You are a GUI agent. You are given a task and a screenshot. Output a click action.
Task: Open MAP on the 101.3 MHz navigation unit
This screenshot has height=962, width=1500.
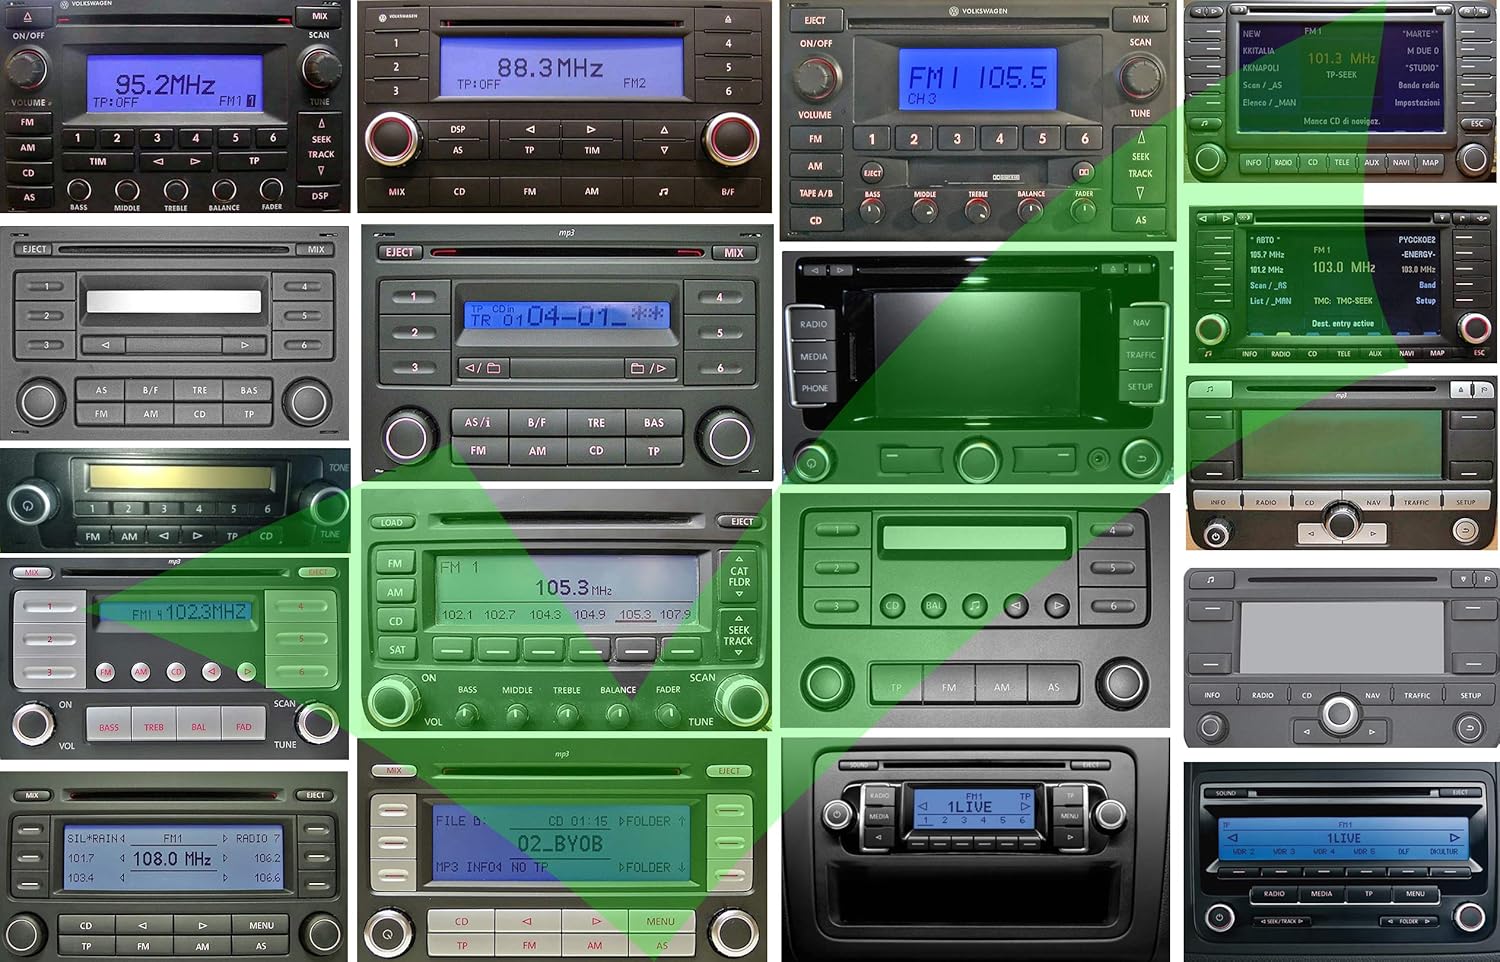[1431, 162]
